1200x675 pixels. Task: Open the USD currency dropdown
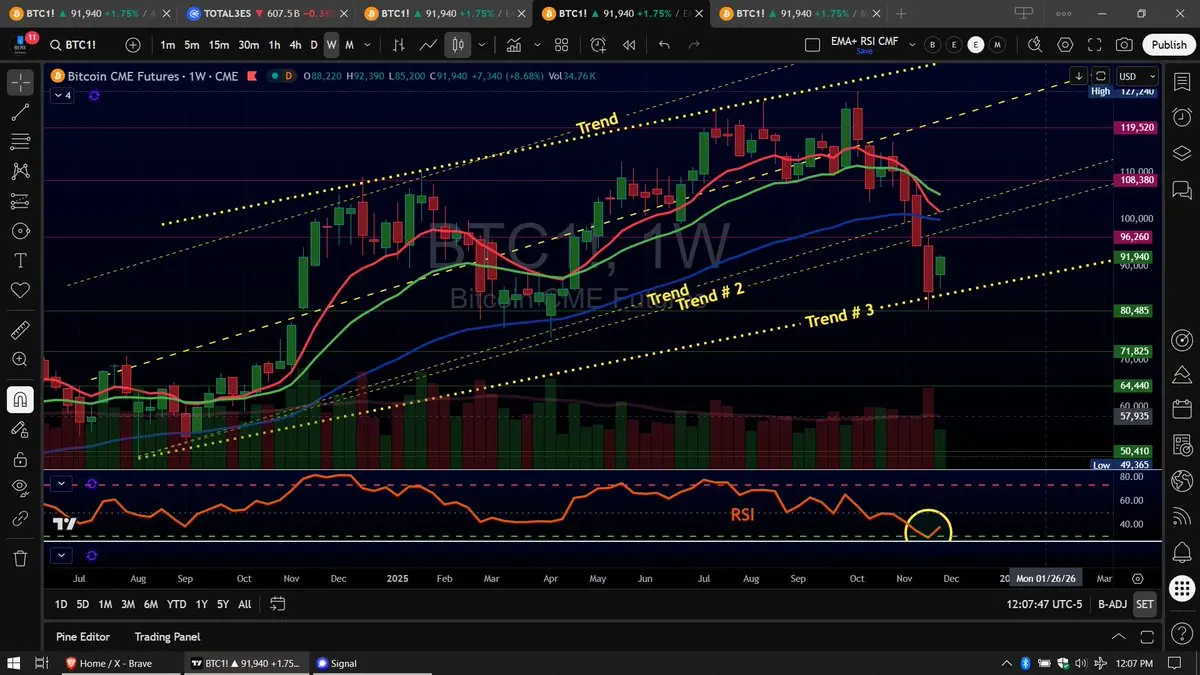(x=1138, y=76)
